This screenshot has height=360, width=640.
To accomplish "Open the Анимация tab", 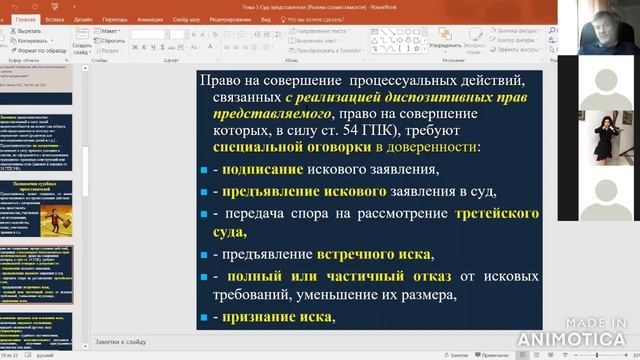I will [150, 19].
